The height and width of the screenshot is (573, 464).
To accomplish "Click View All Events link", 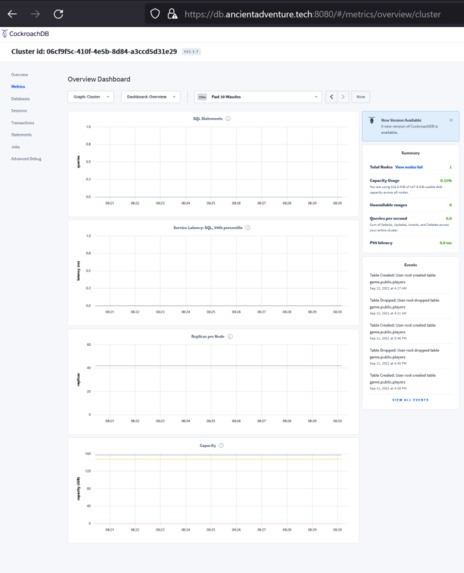I will [410, 400].
